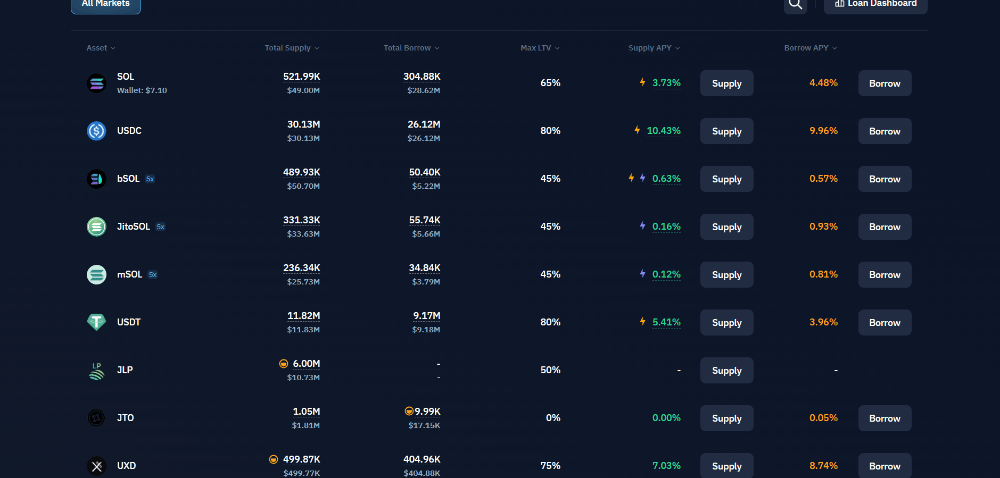
Task: Click the JitoSOL token icon
Action: click(x=96, y=226)
